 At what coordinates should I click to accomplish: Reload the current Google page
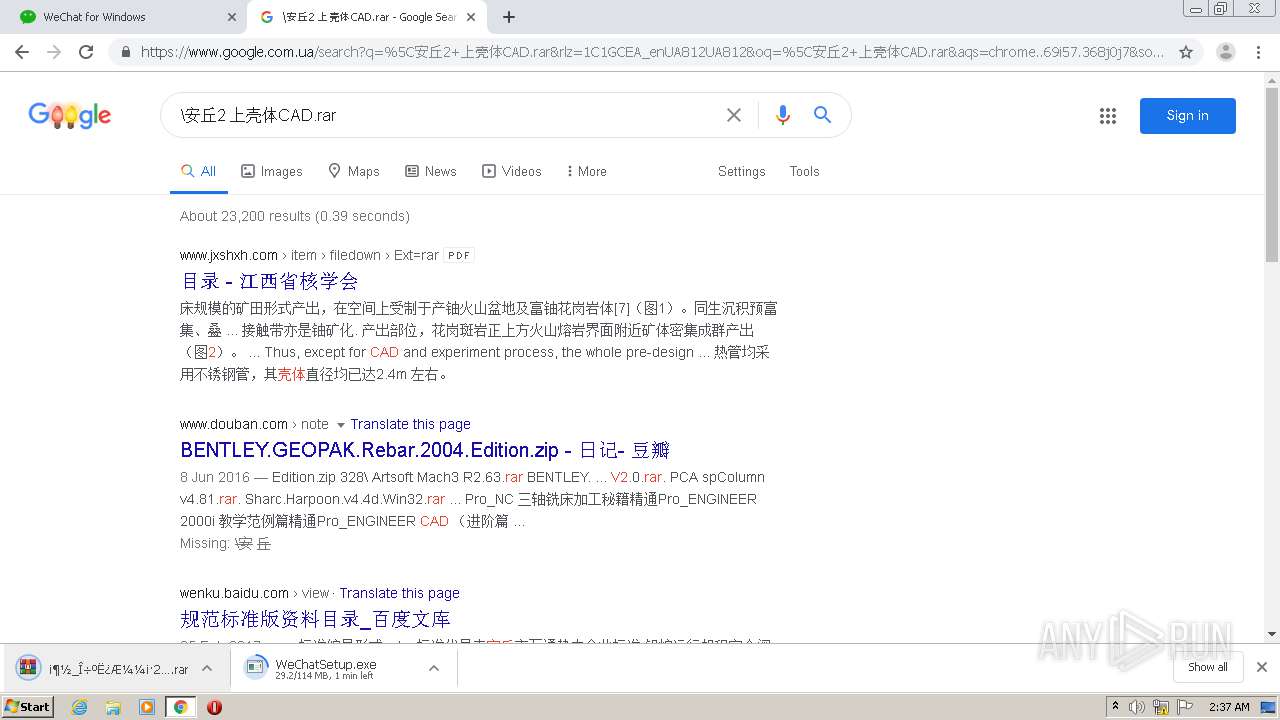click(86, 52)
